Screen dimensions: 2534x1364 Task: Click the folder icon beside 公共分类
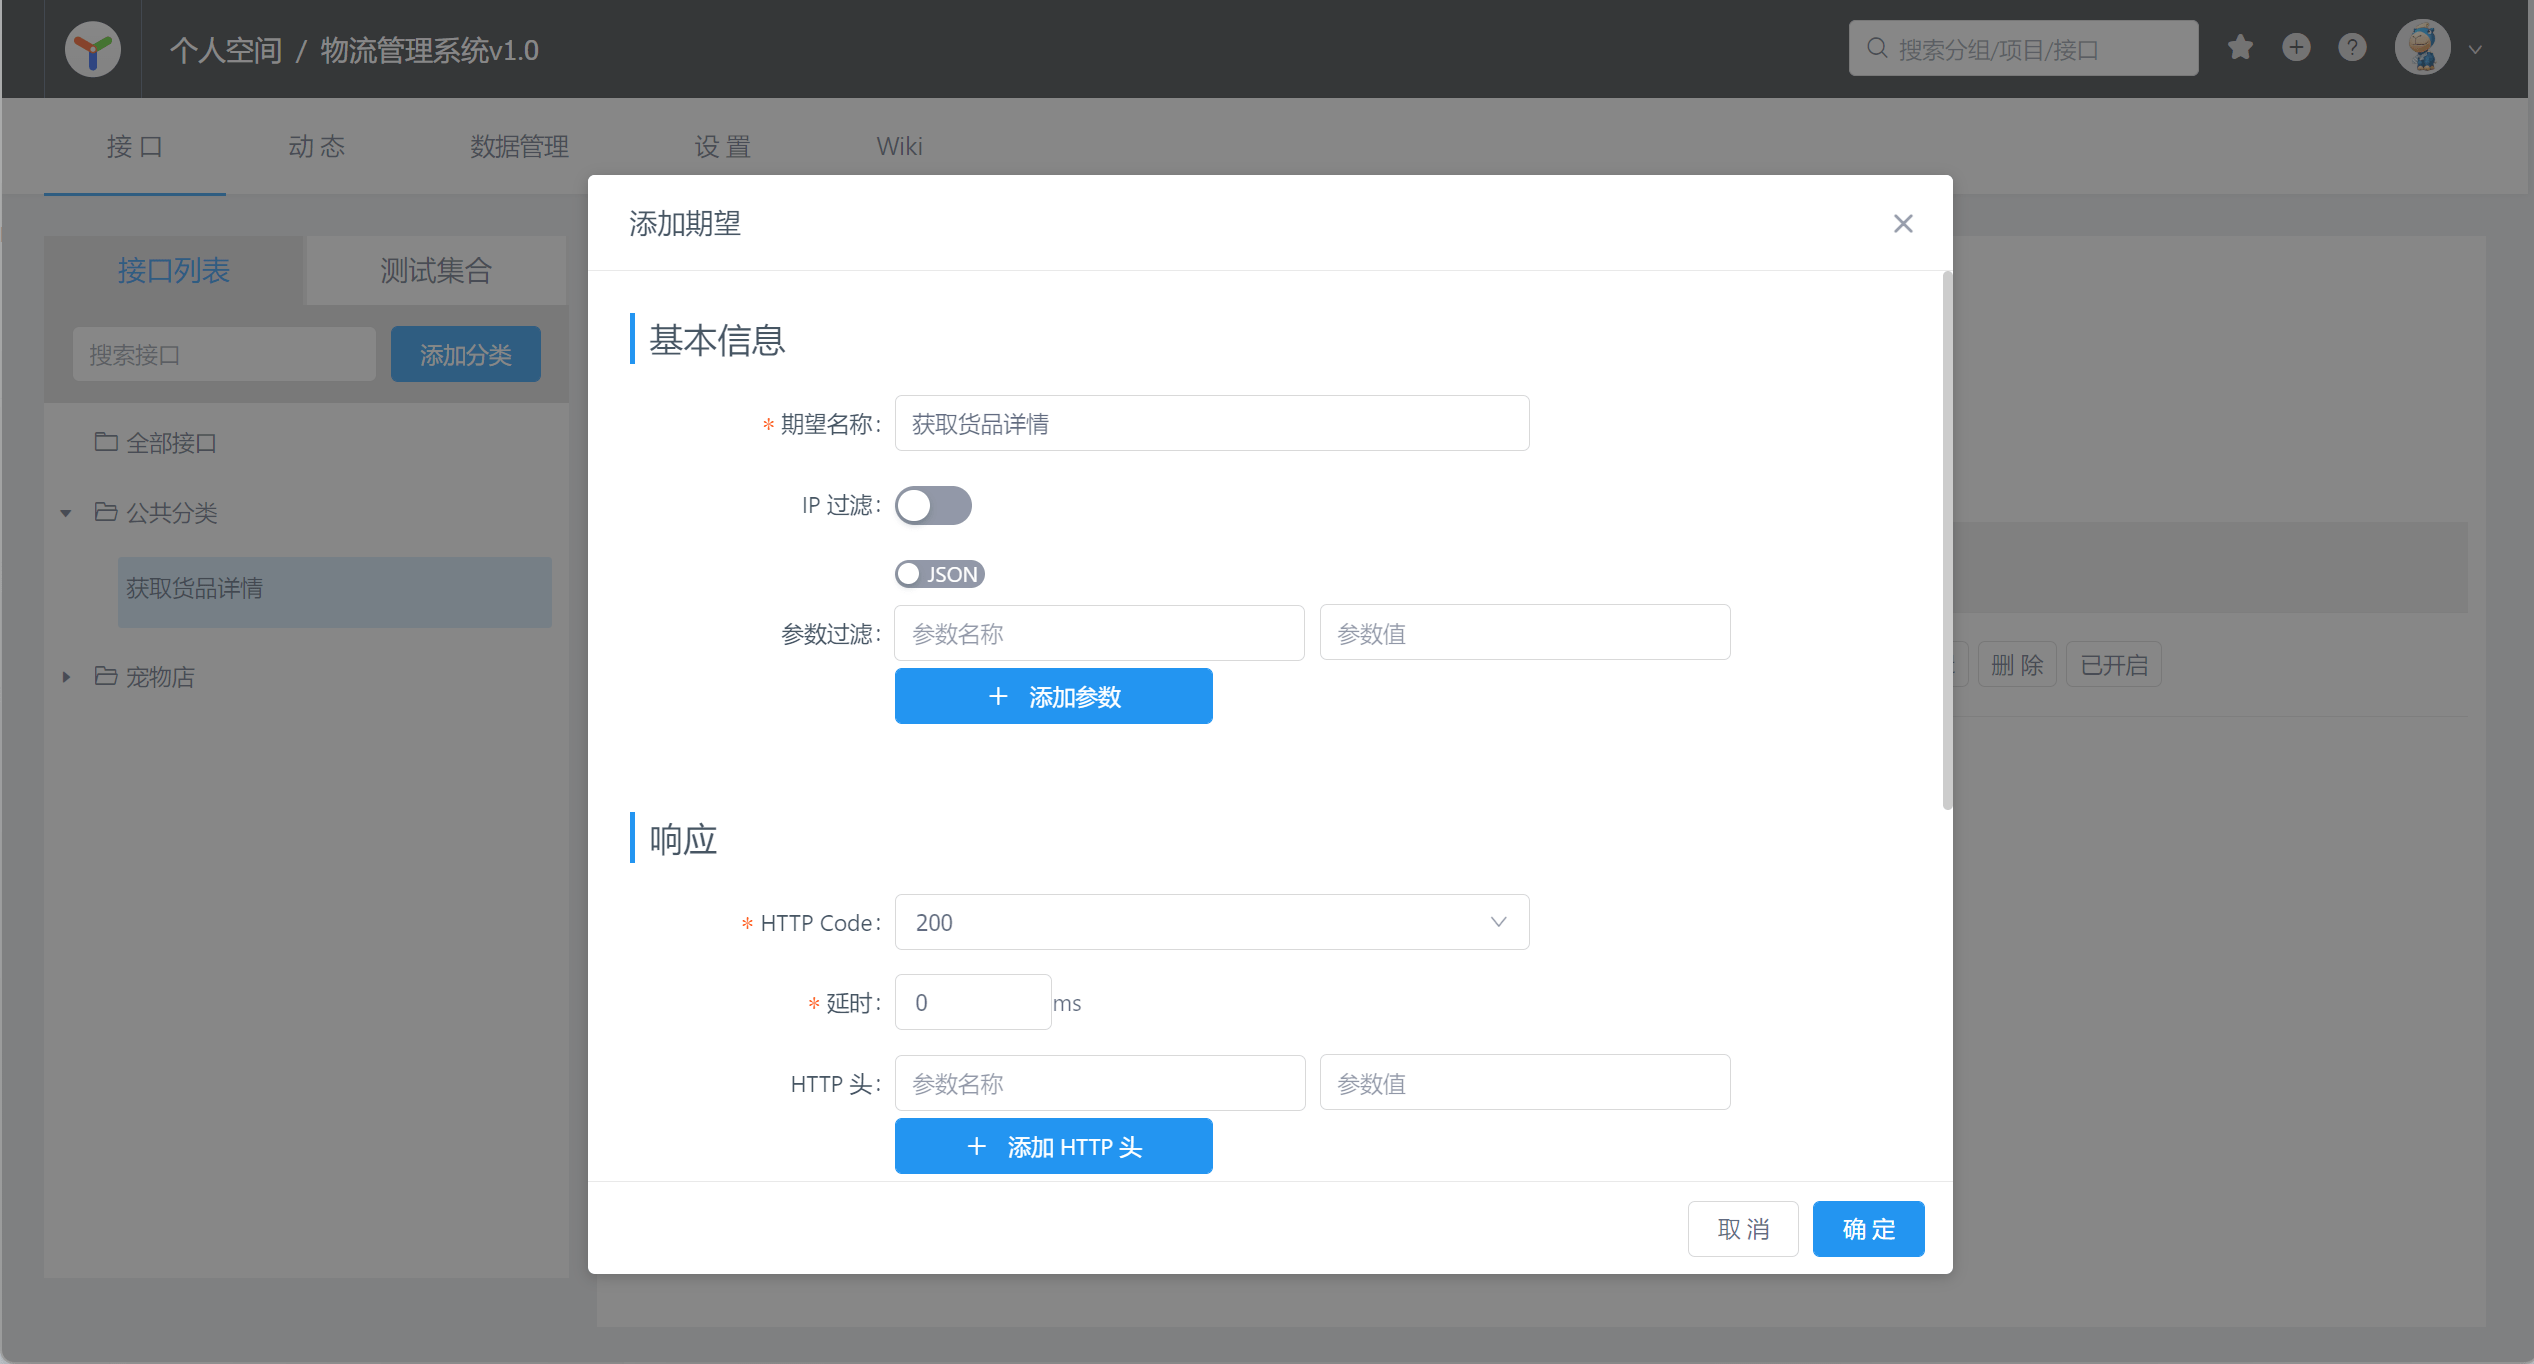107,511
